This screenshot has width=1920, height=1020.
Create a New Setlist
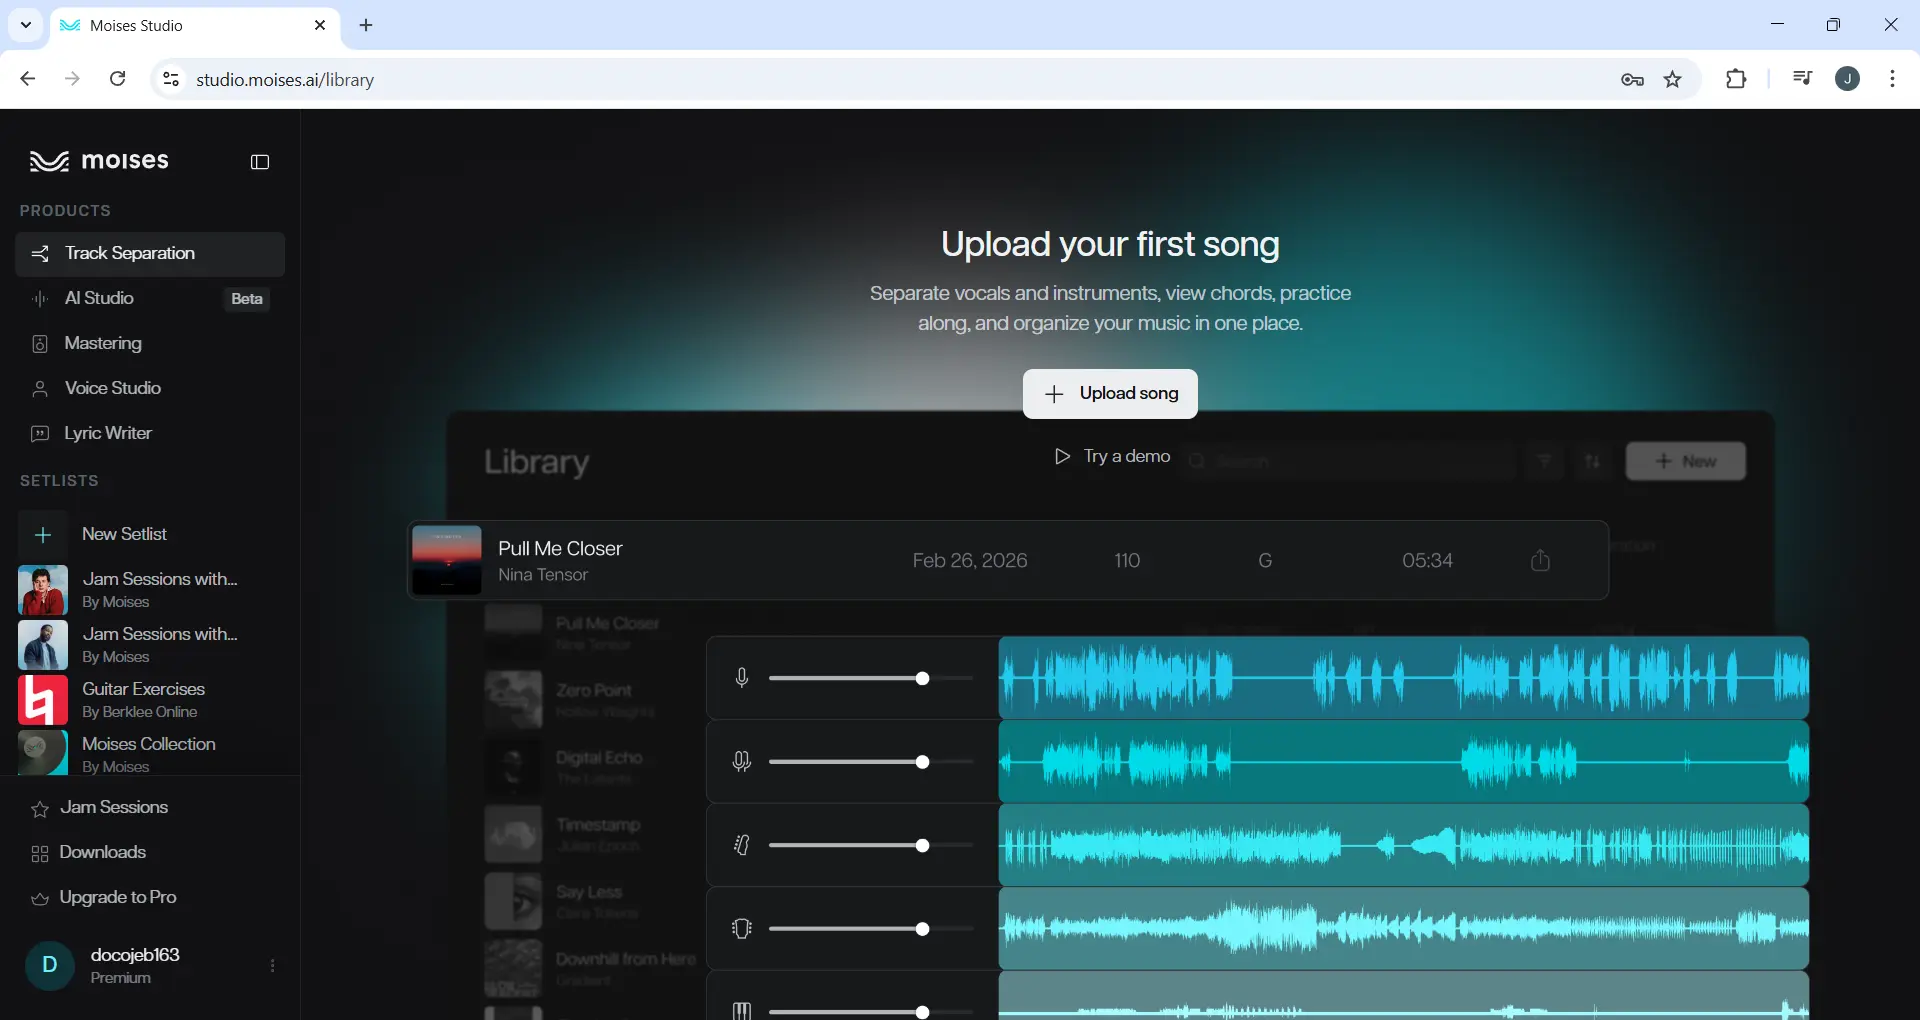point(150,535)
